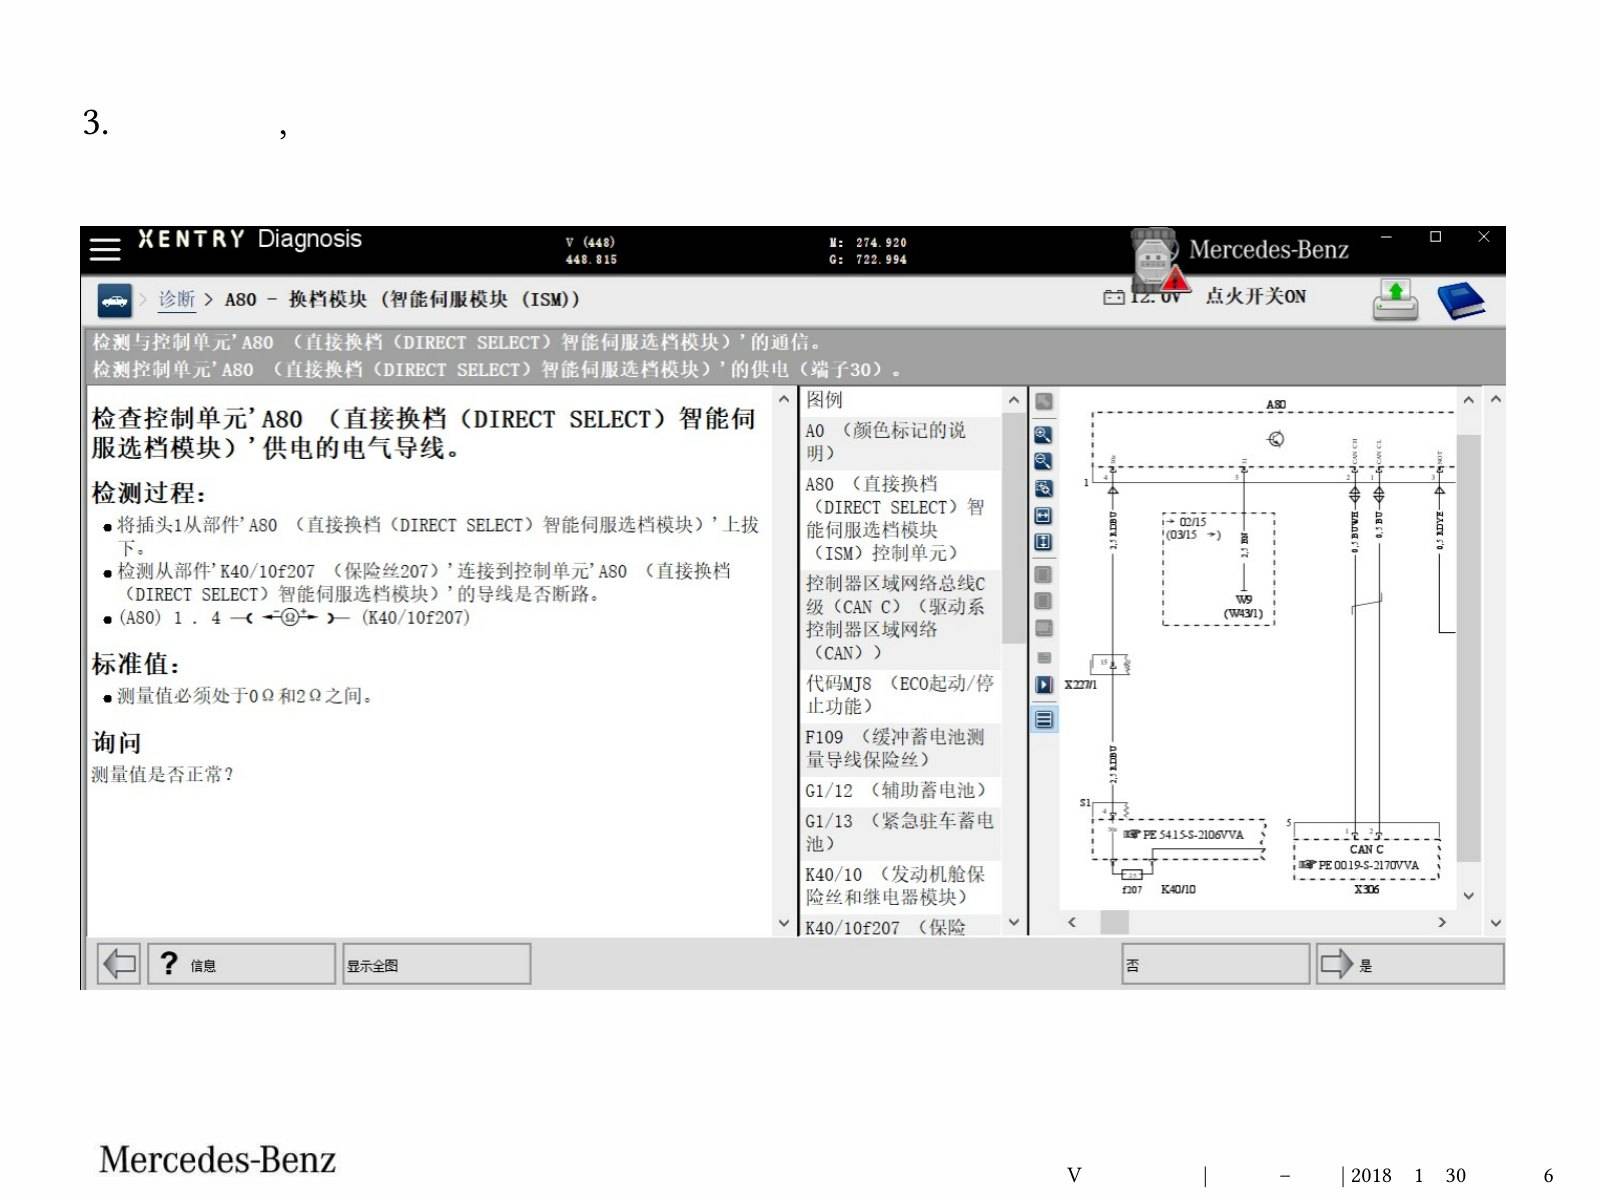
Task: Click the f207 fuse label in diagram
Action: click(1132, 889)
